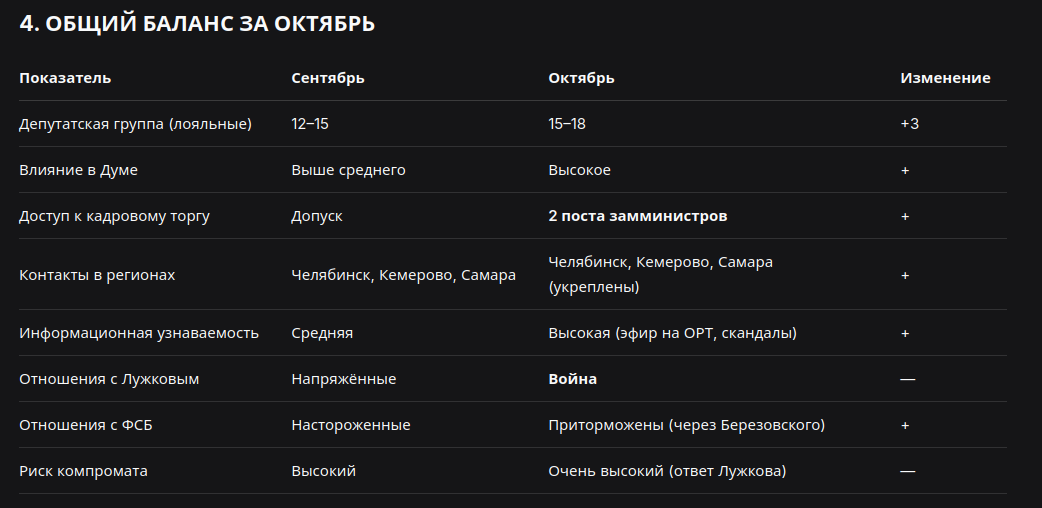Viewport: 1042px width, 508px height.
Task: Select the "Контакты в регионах" row label
Action: pyautogui.click(x=97, y=275)
